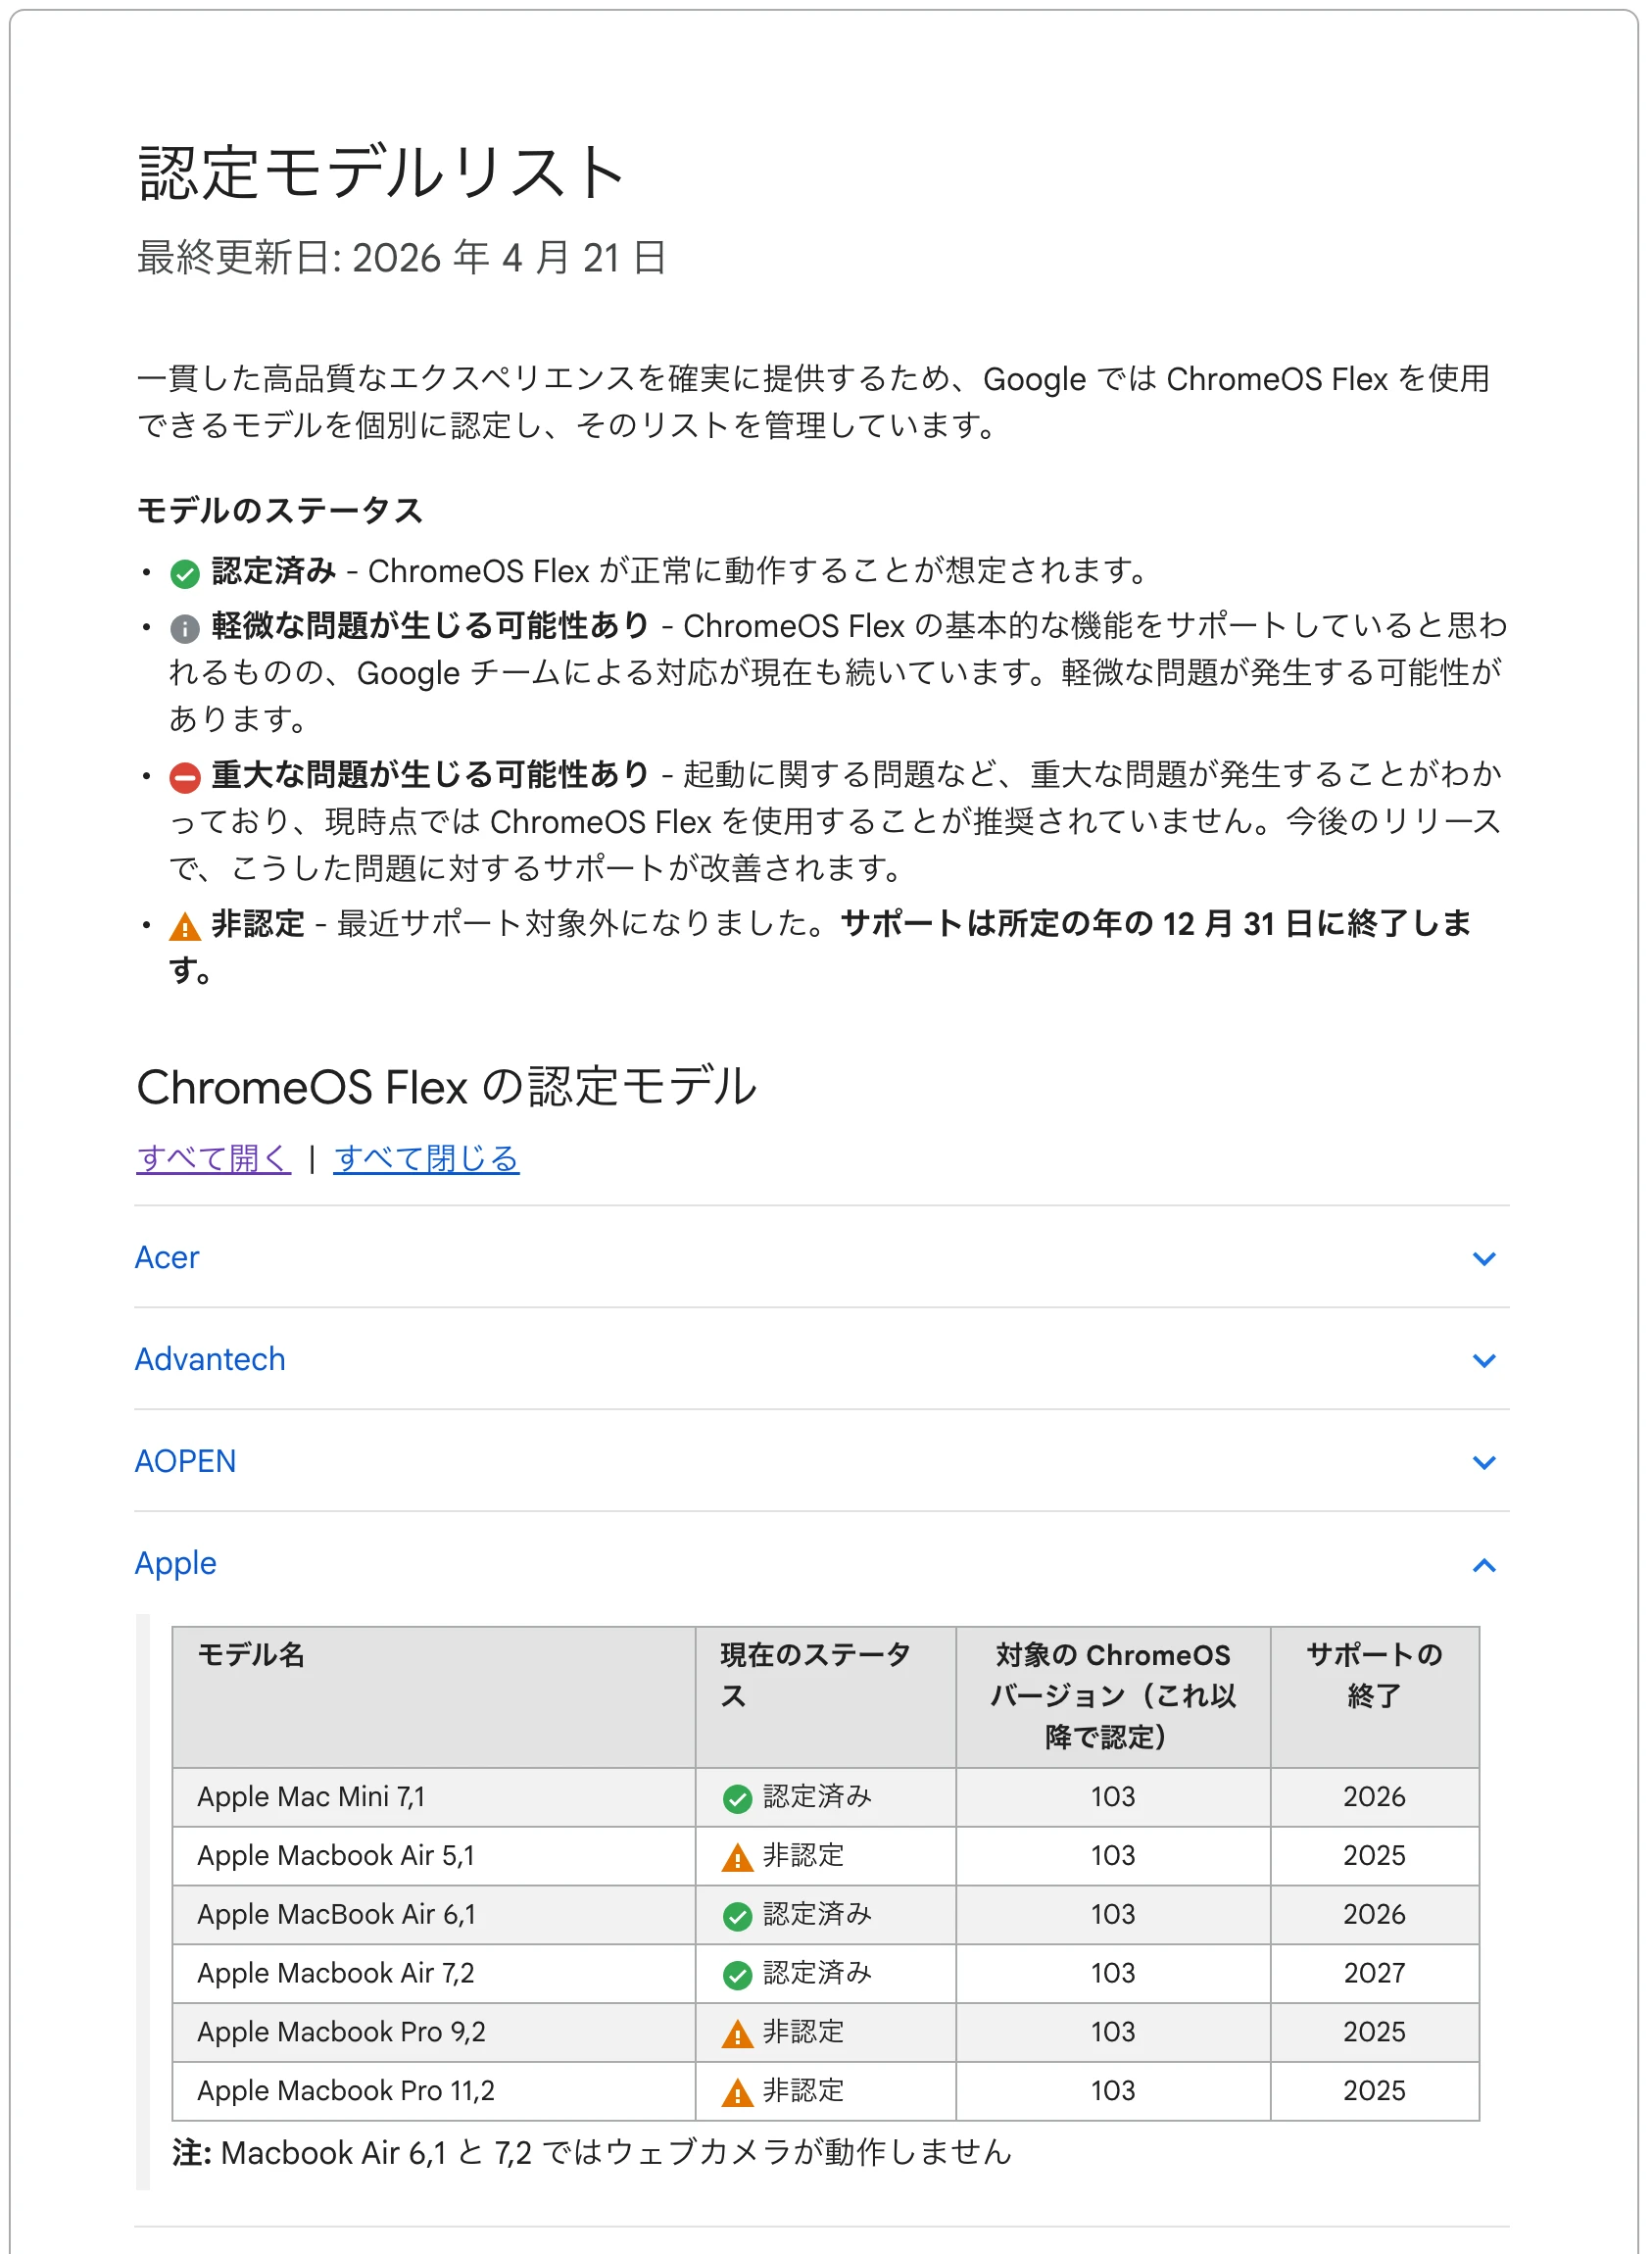Click the 現在のステータス column header
This screenshot has height=2254, width=1652.
point(826,1698)
